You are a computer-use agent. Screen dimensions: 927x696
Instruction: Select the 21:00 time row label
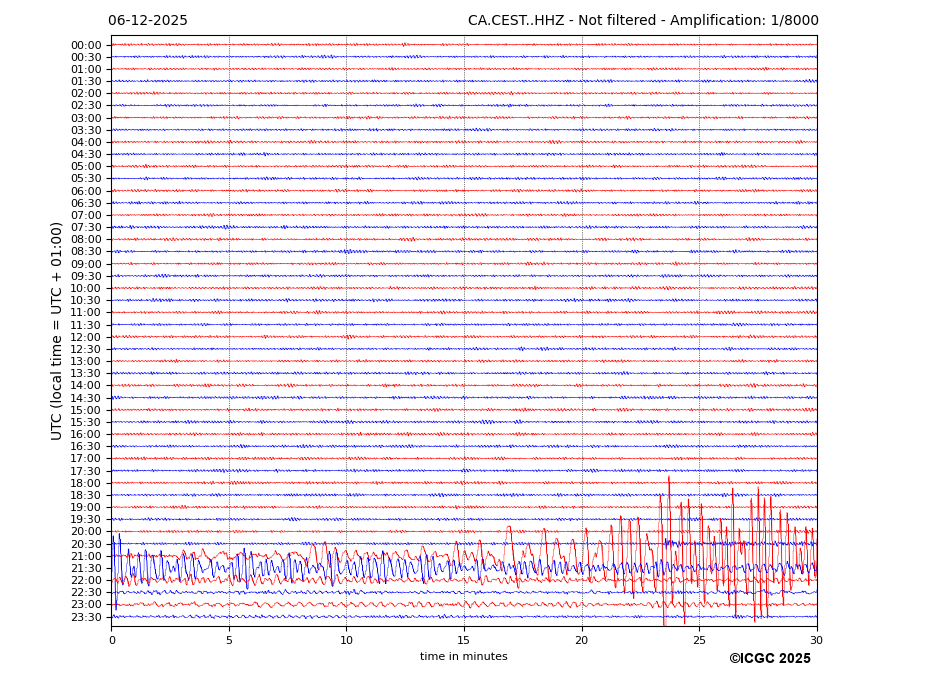coord(86,556)
